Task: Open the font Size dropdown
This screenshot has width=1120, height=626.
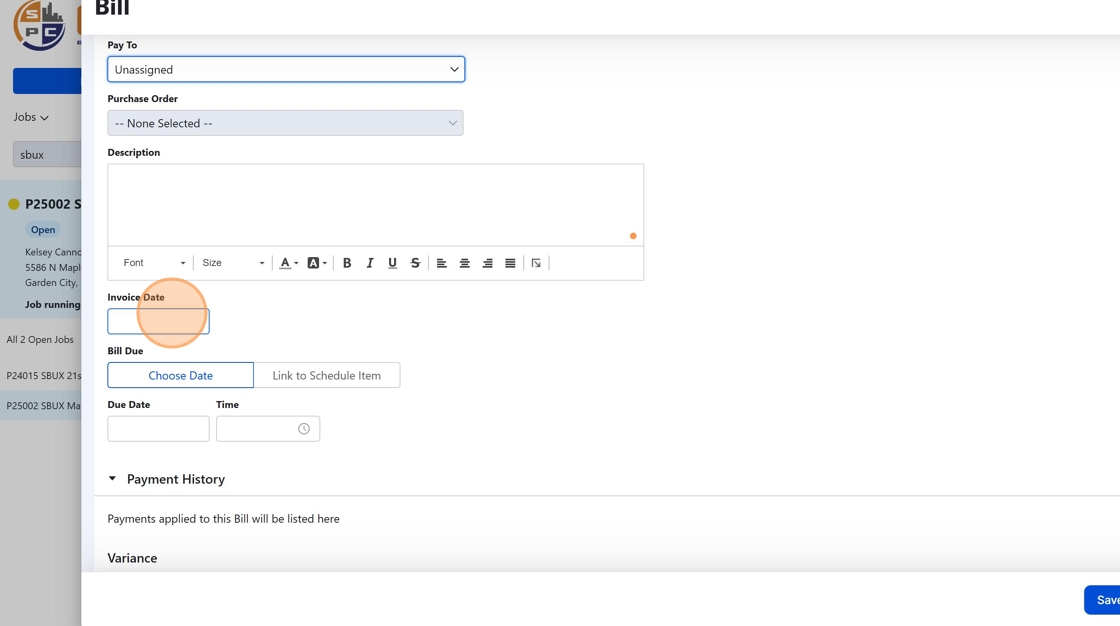Action: point(233,263)
